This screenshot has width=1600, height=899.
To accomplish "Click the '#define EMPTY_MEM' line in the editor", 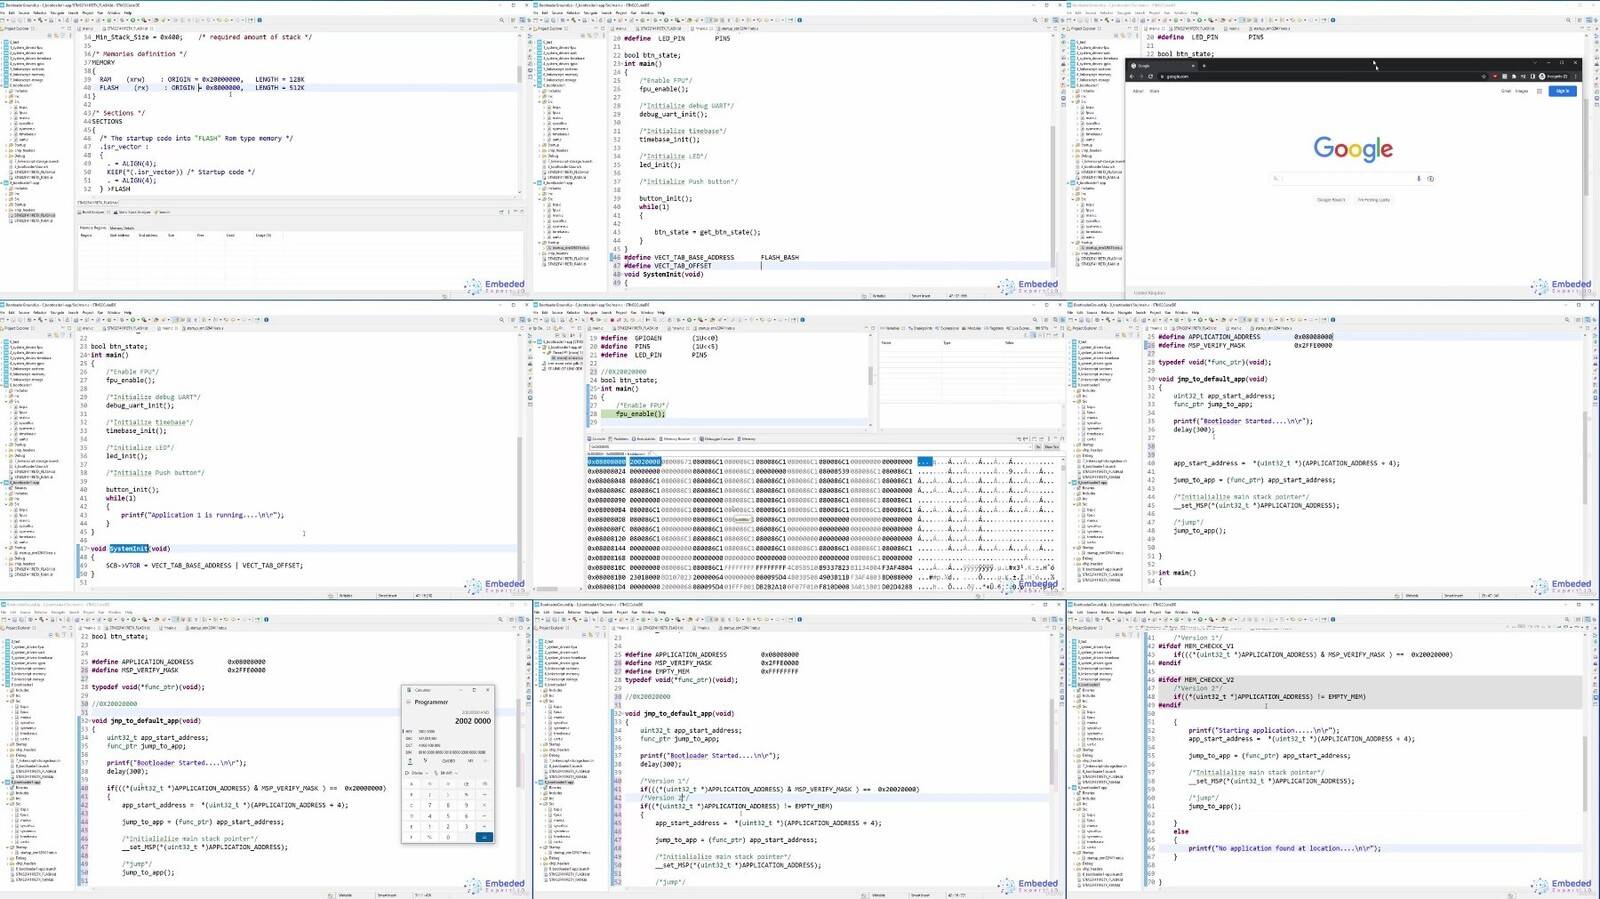I will tap(712, 671).
